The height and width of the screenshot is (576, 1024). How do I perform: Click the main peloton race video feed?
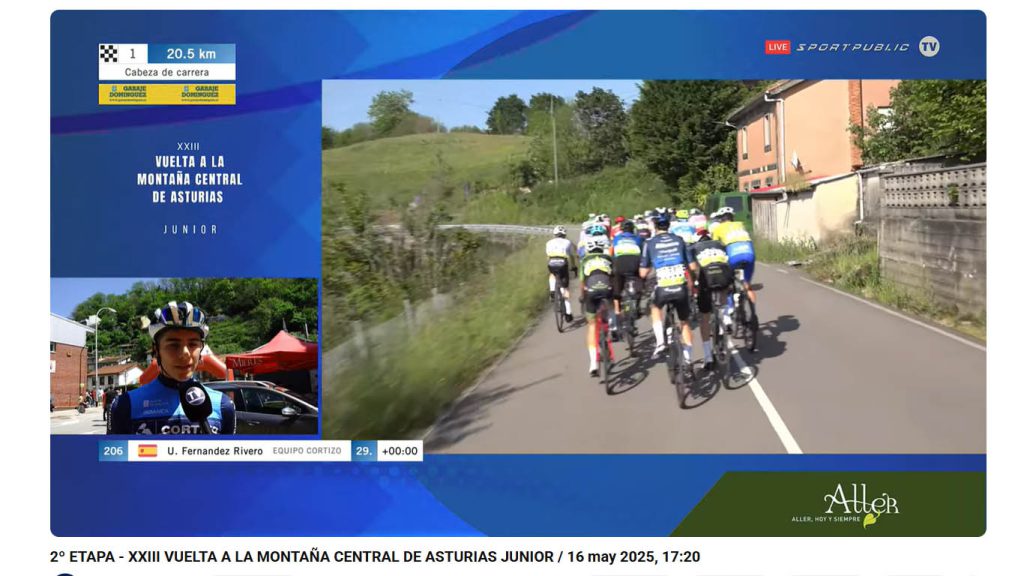654,266
